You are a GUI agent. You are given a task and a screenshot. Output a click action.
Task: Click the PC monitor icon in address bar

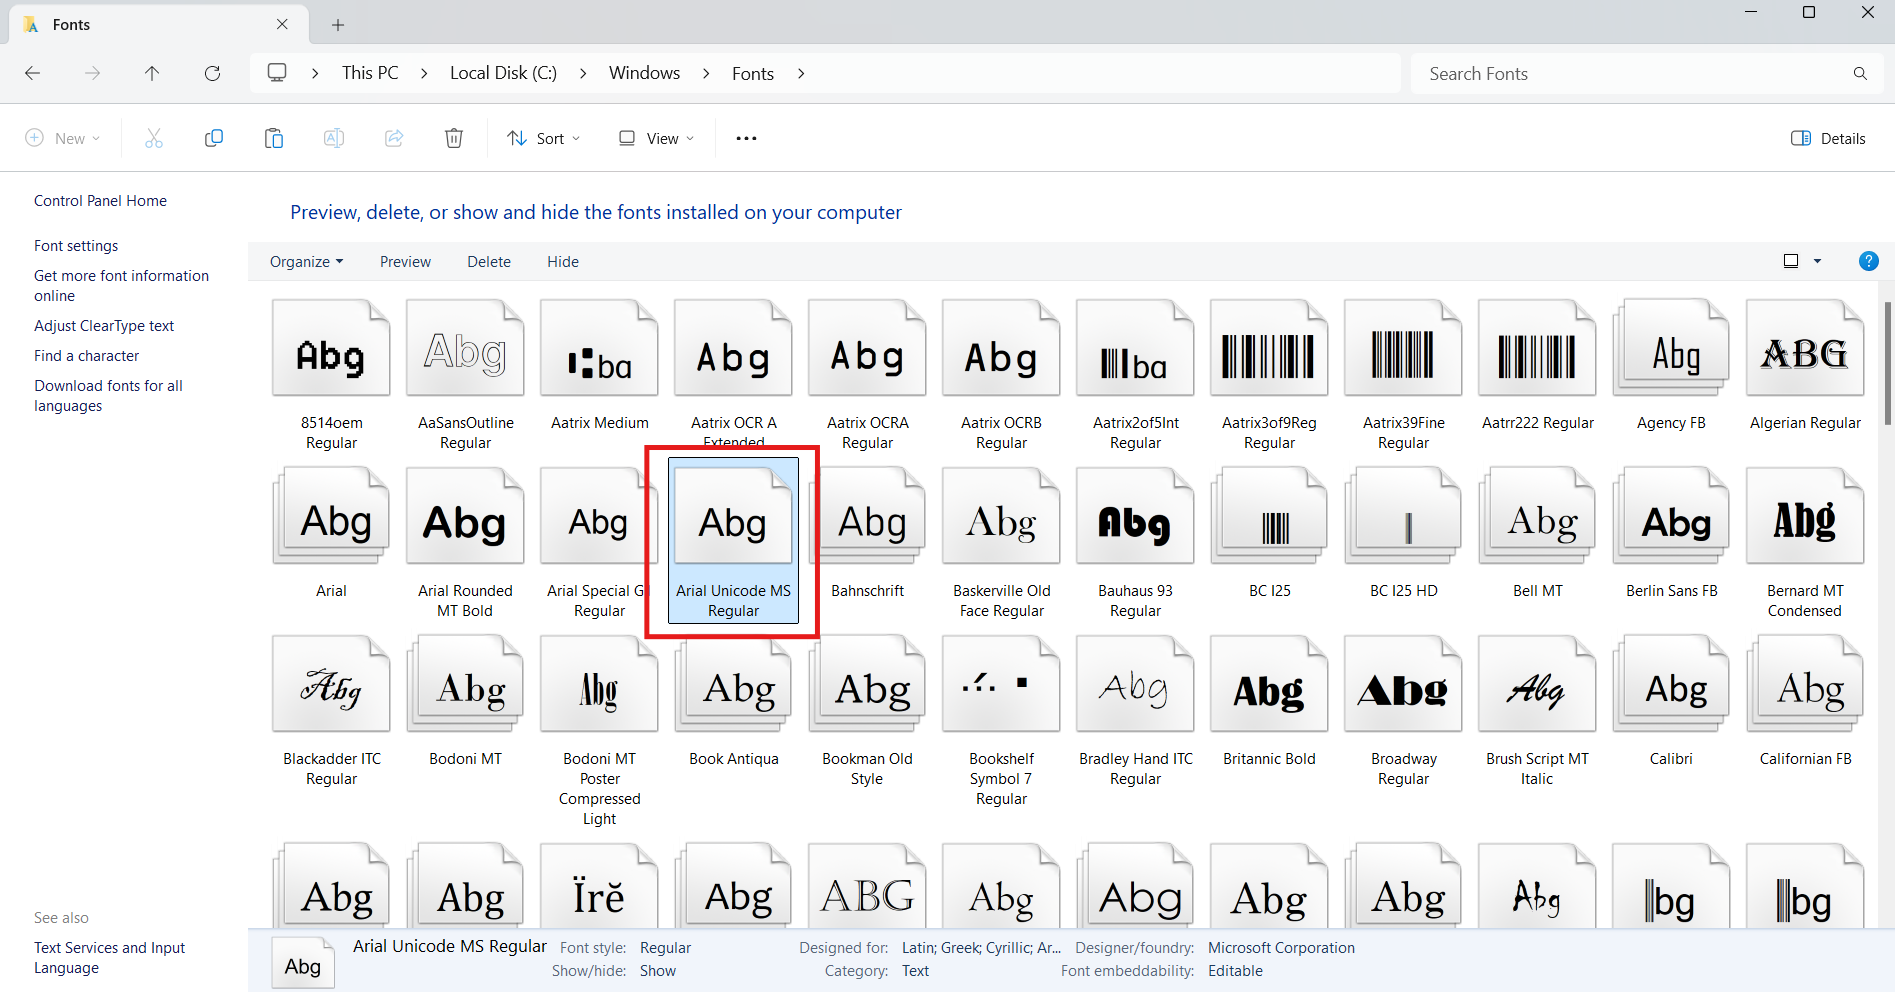277,73
